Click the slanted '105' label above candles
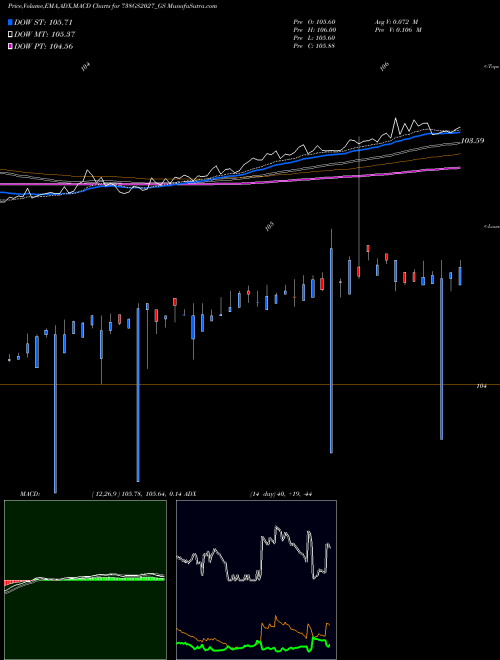 [x=270, y=226]
